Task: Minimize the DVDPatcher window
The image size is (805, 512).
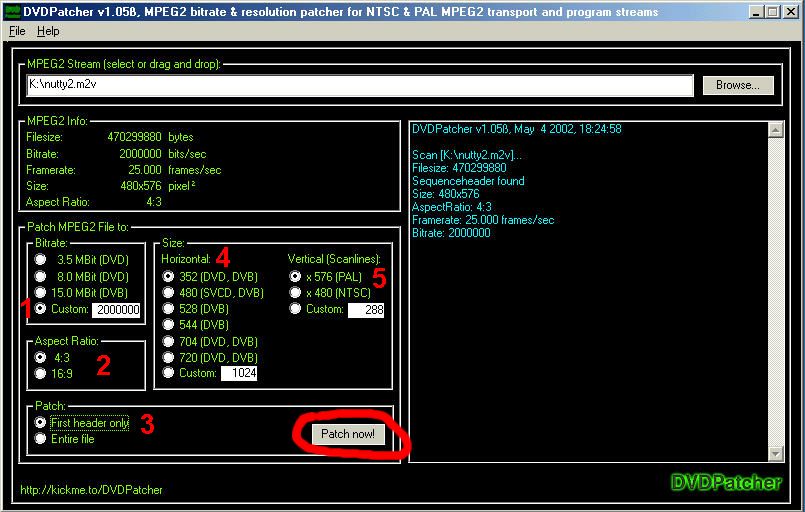Action: pyautogui.click(x=755, y=12)
